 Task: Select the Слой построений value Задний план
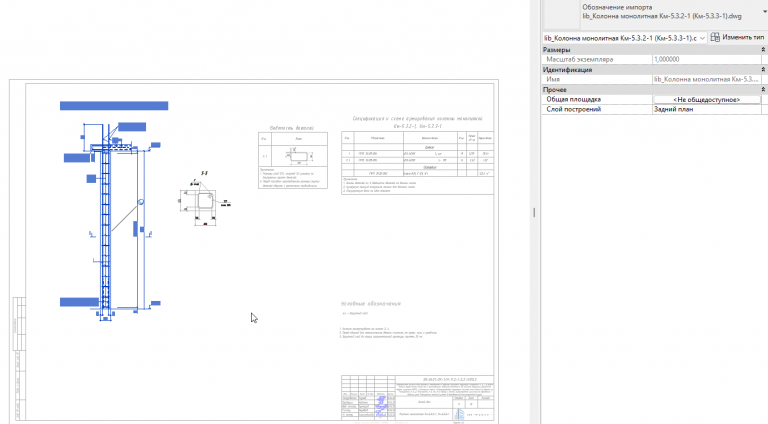point(707,109)
